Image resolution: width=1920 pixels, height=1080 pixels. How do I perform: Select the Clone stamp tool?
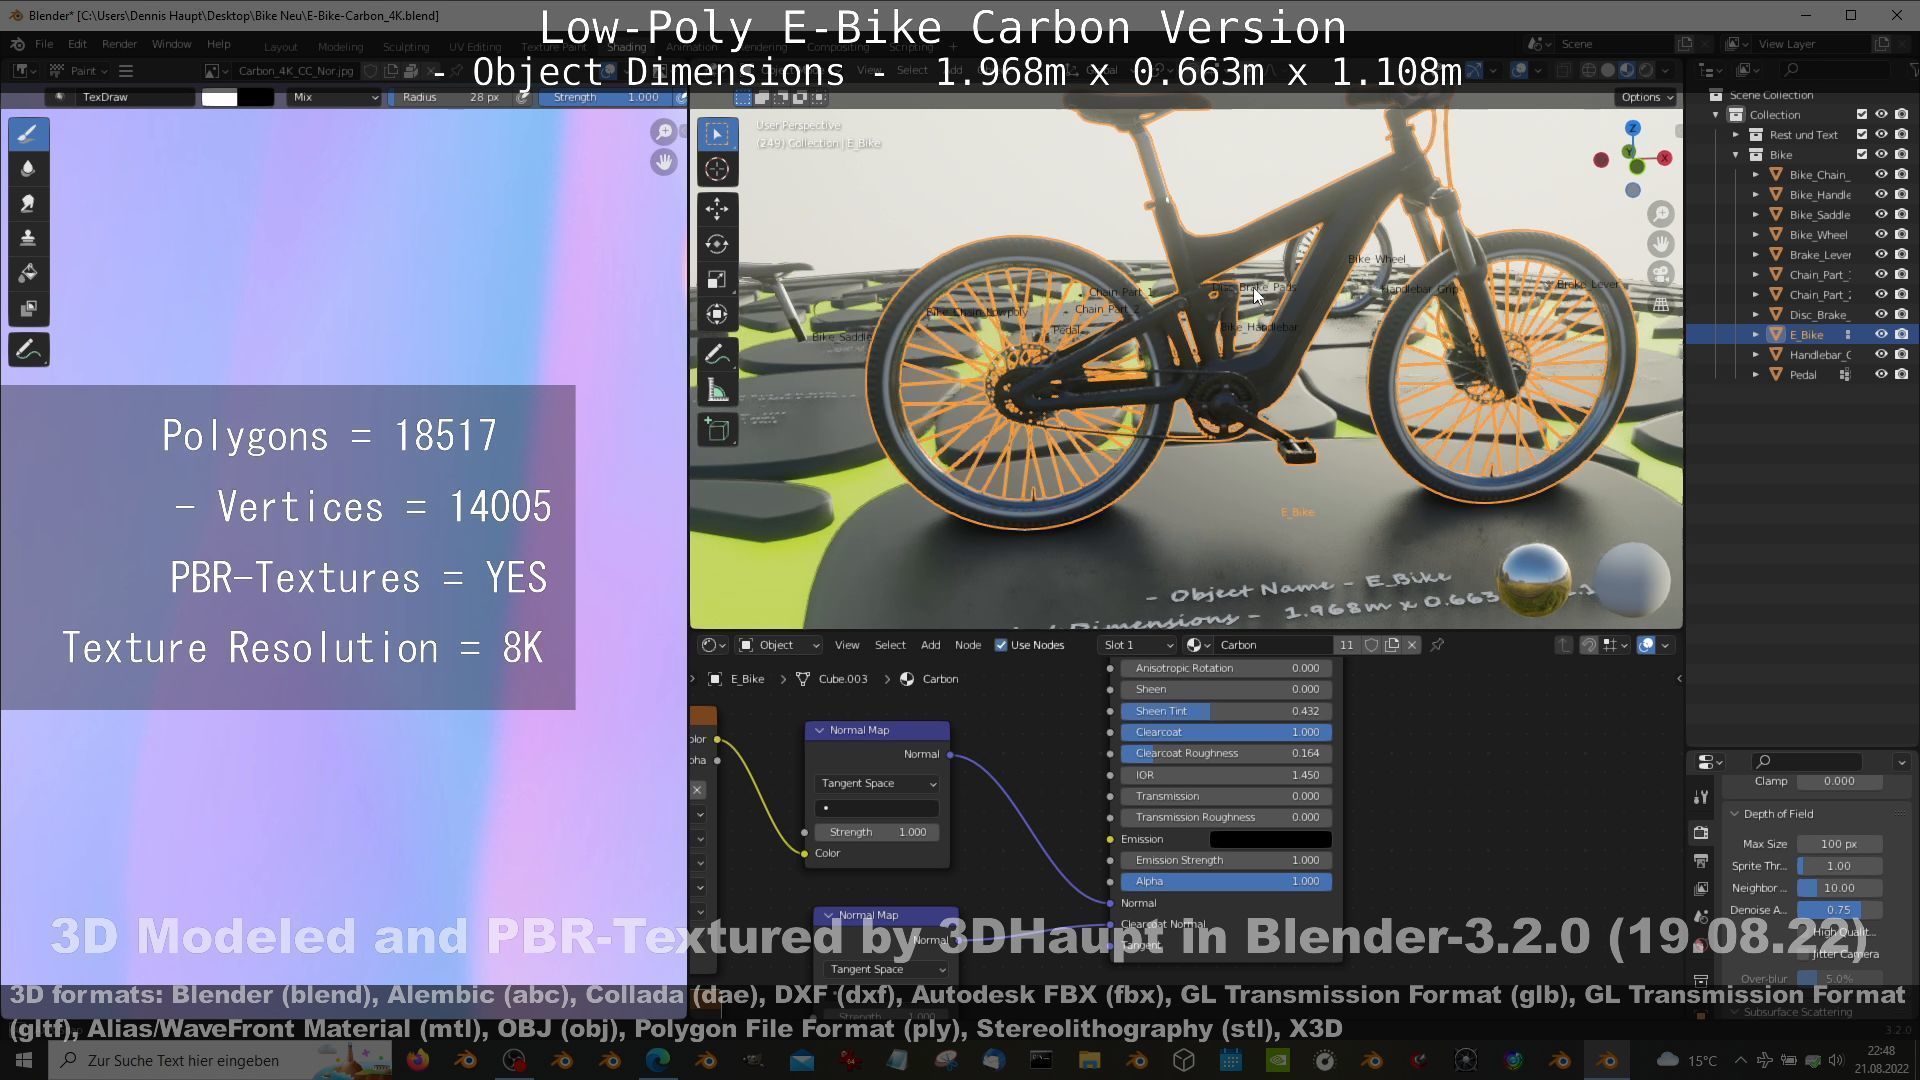coord(28,239)
